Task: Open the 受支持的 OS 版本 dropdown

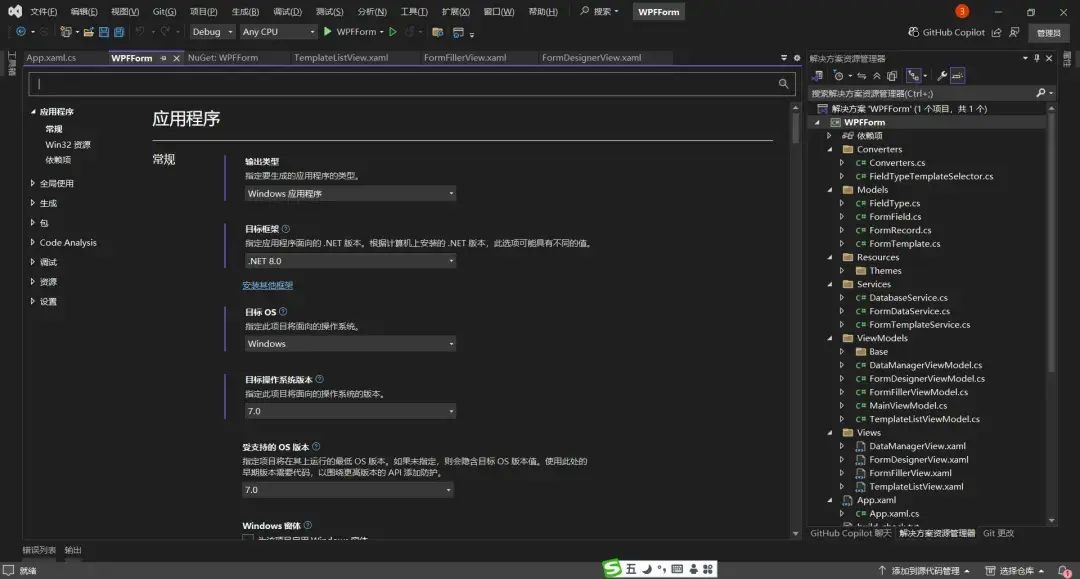Action: pos(347,489)
